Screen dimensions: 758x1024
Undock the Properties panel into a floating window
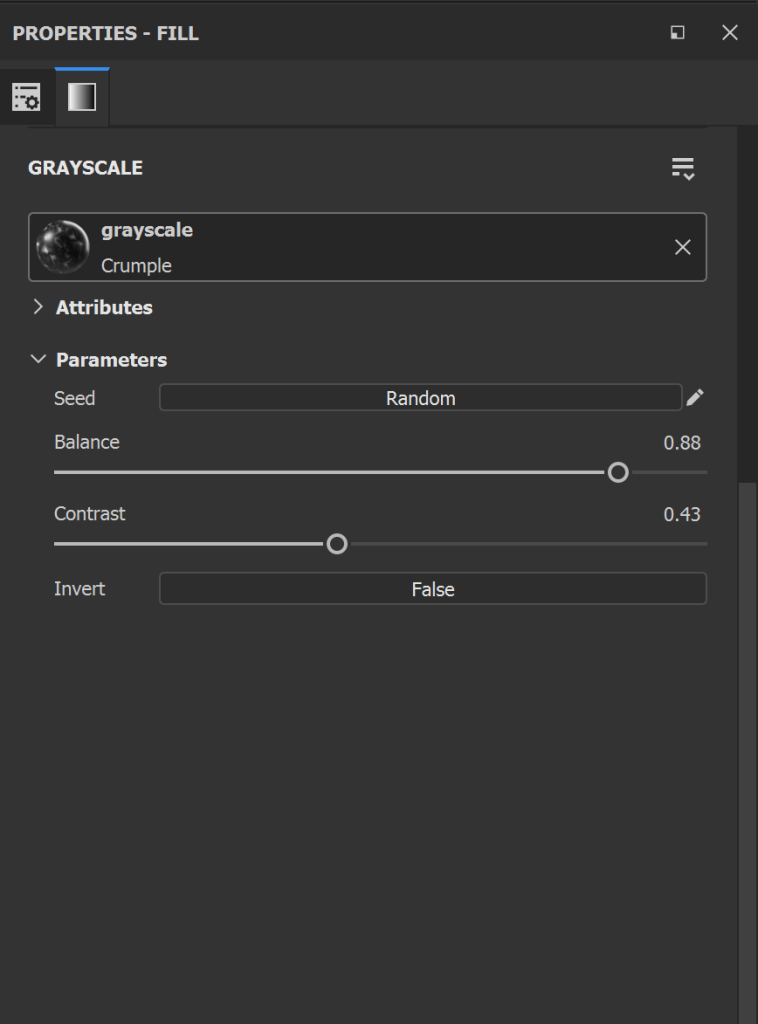(677, 33)
